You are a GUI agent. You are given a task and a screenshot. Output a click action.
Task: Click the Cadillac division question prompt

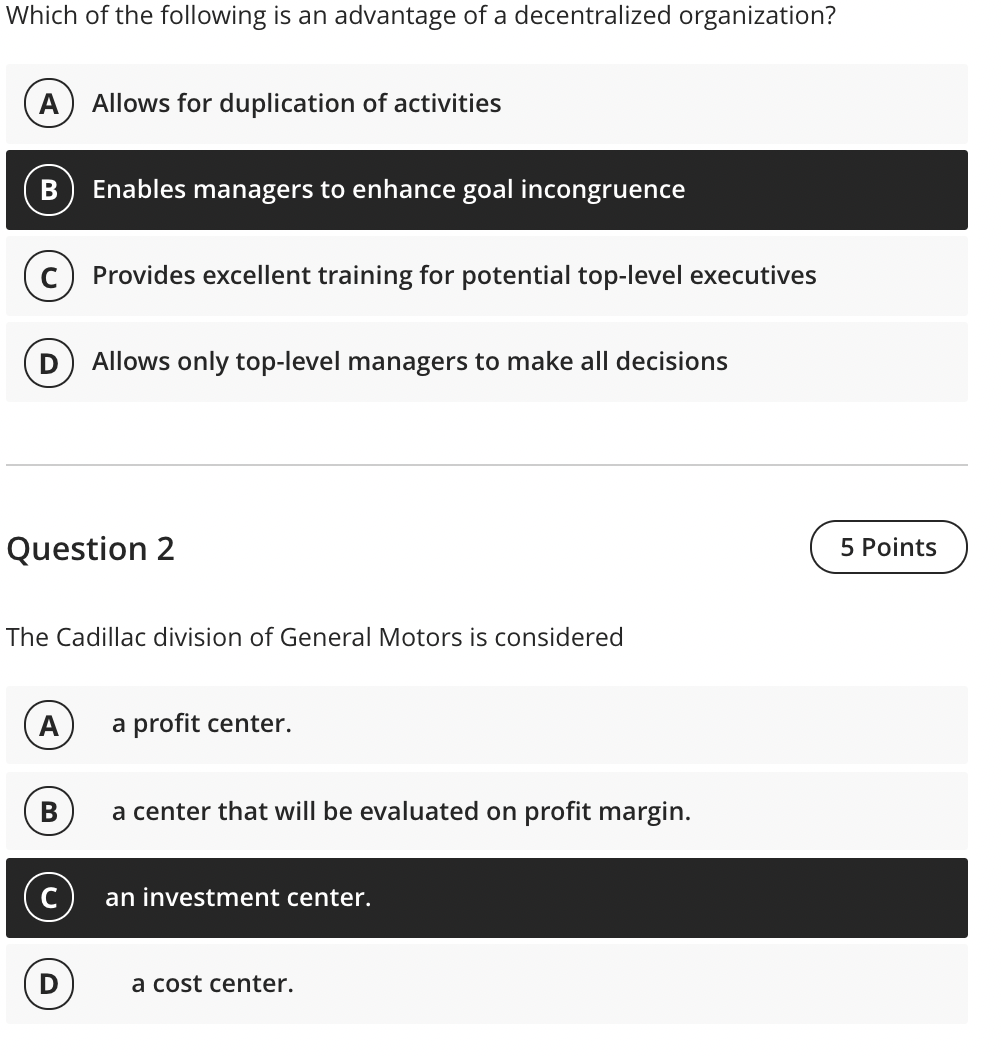[314, 637]
